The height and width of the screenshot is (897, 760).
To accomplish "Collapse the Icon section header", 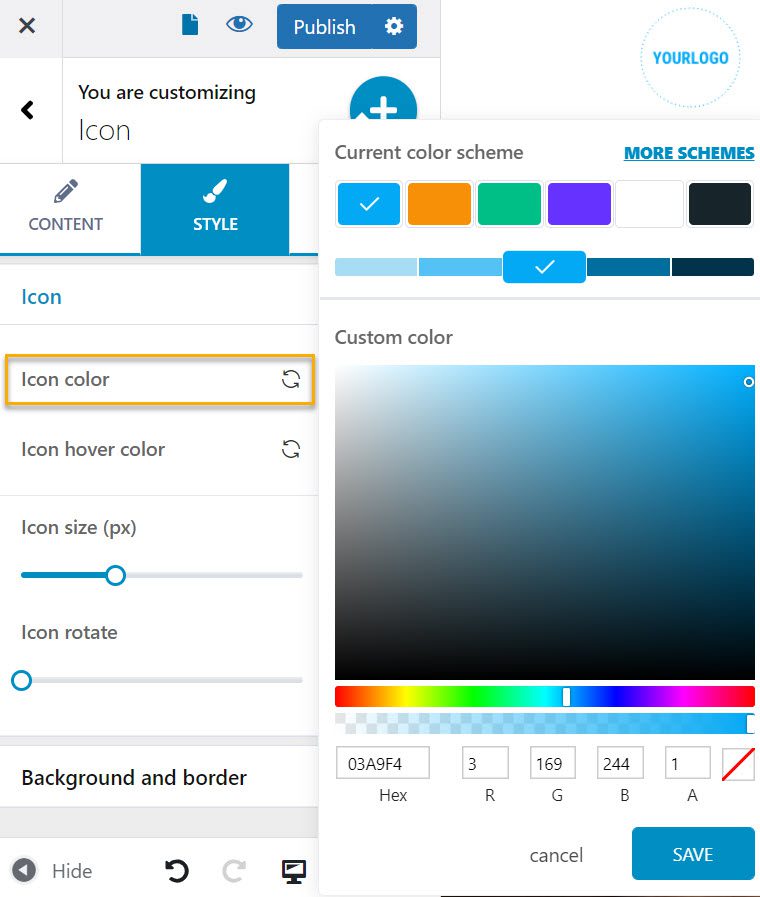I will click(x=41, y=297).
